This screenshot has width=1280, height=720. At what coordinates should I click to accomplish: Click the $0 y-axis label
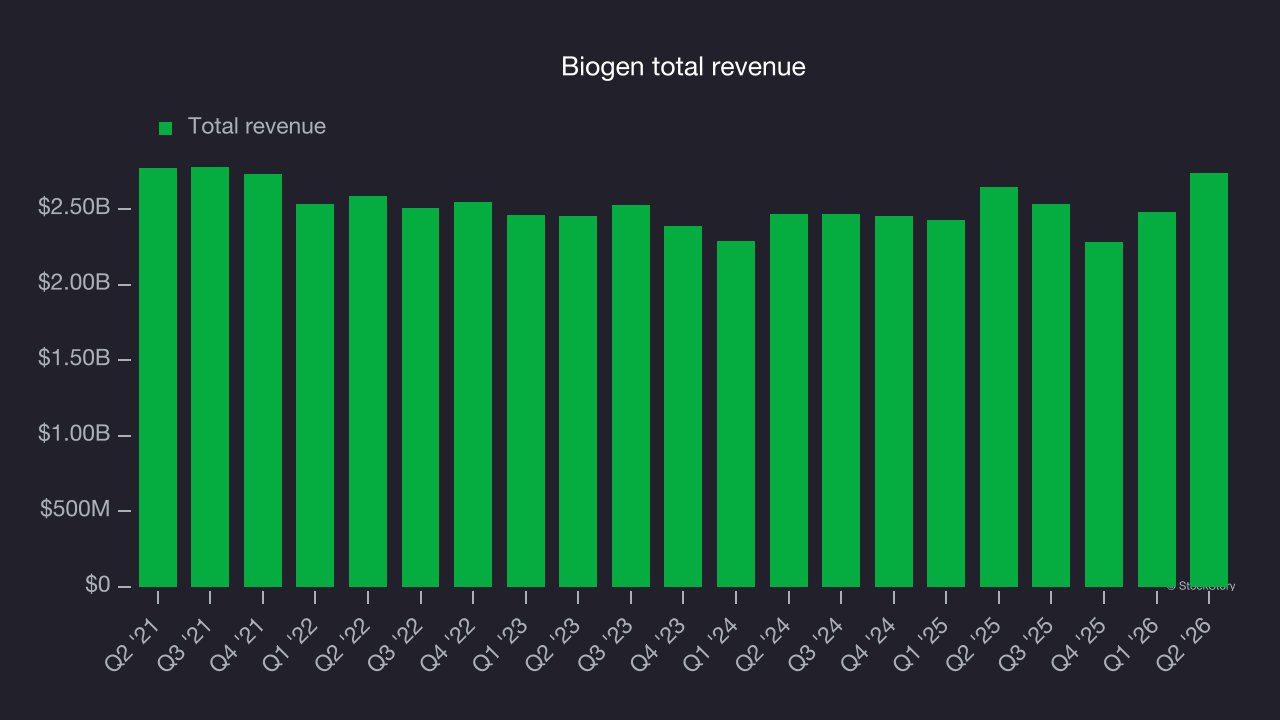pyautogui.click(x=97, y=585)
